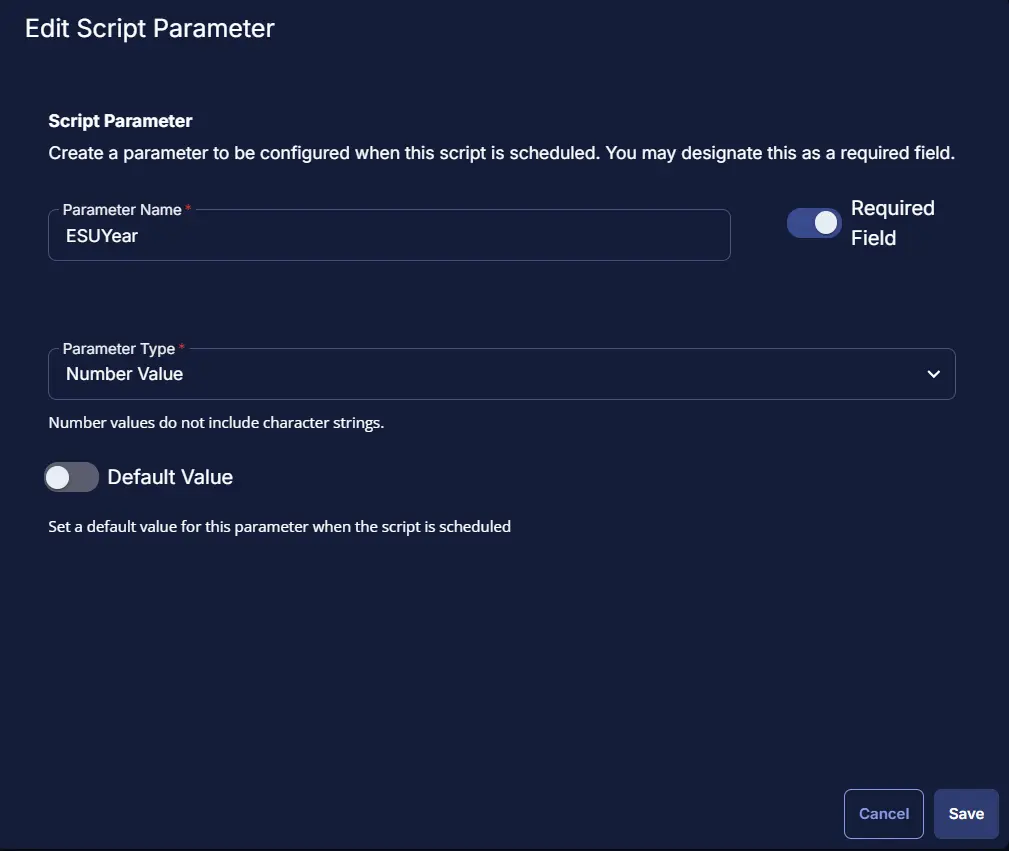This screenshot has width=1009, height=851.
Task: Open the Parameter Type dropdown
Action: [x=500, y=374]
